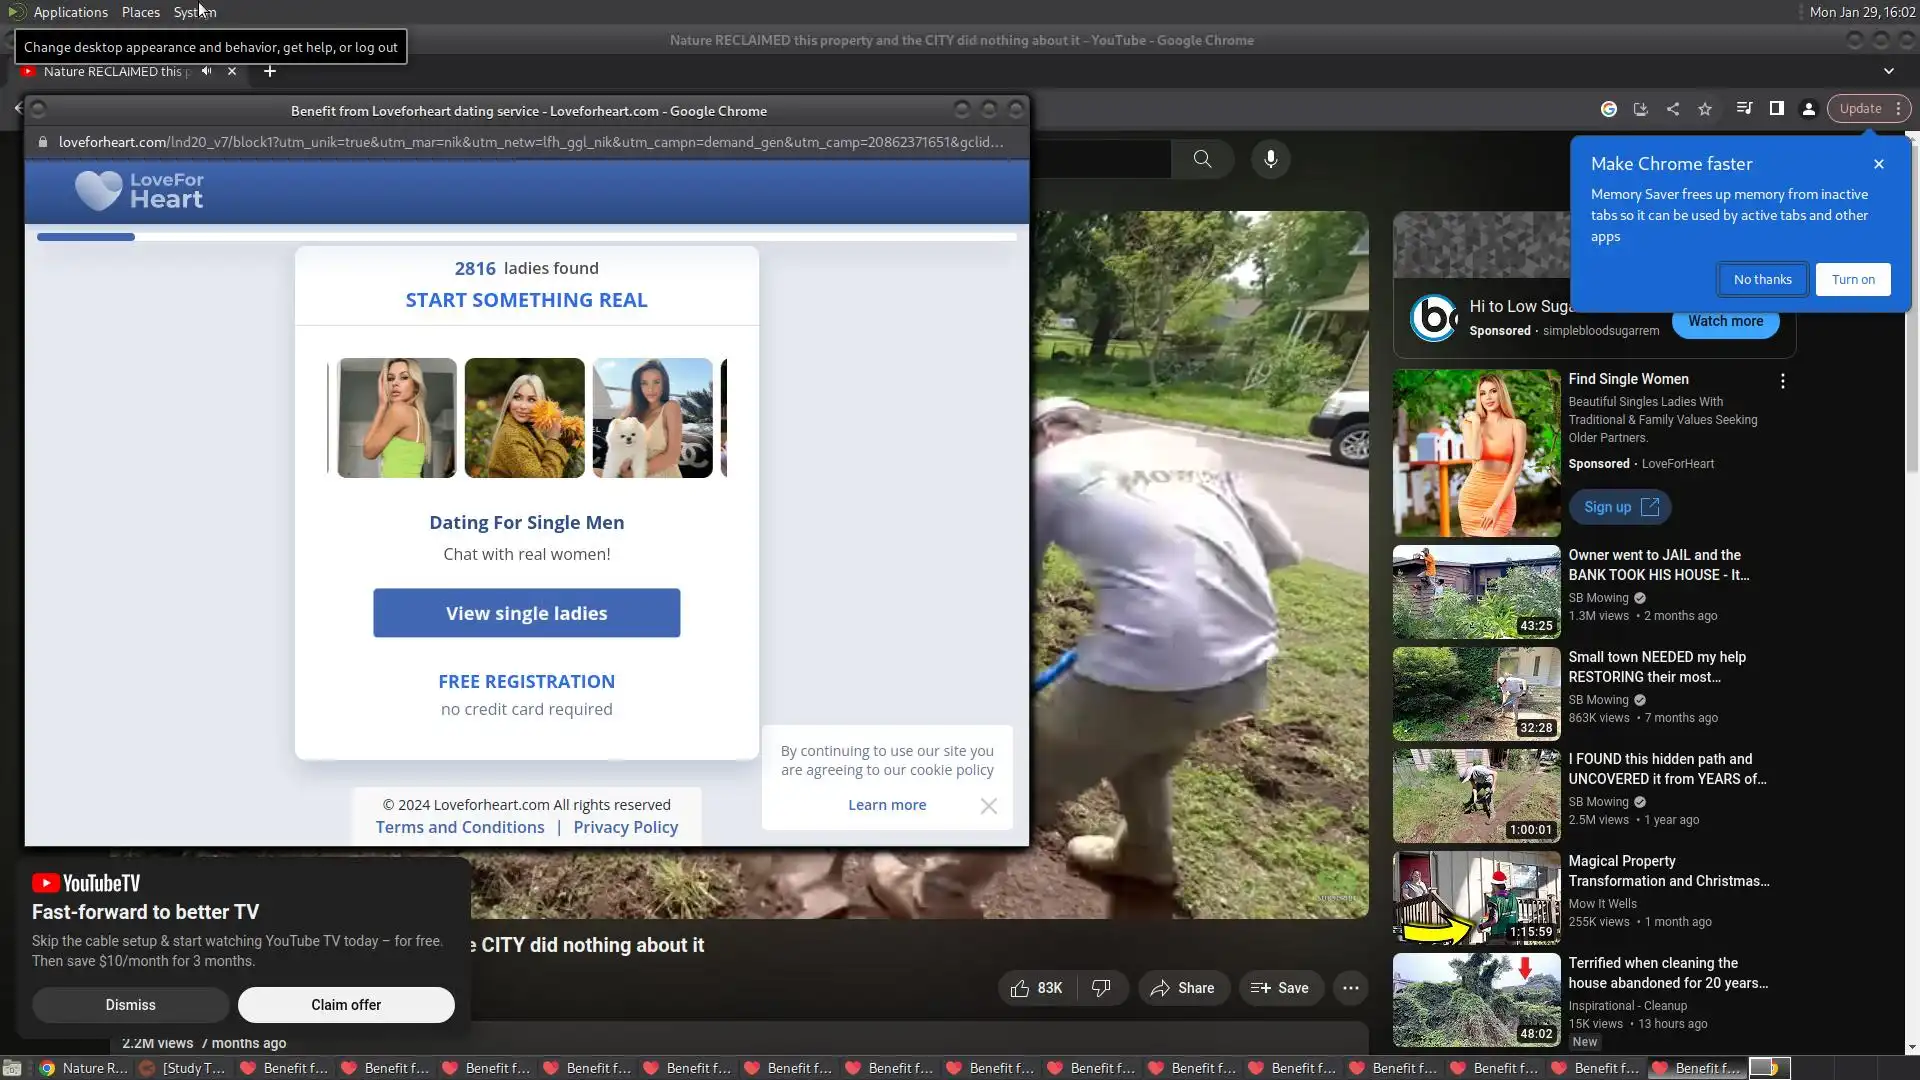
Task: Open options menu for Find Single Women ad
Action: coord(1782,381)
